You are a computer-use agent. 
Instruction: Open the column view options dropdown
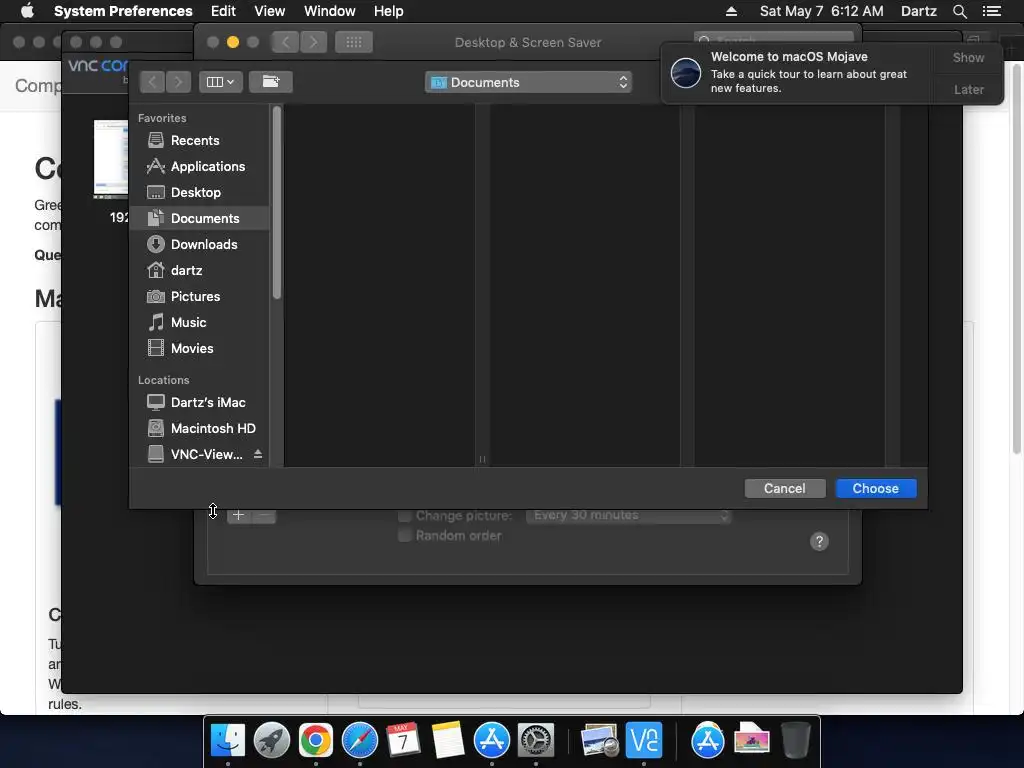click(220, 82)
